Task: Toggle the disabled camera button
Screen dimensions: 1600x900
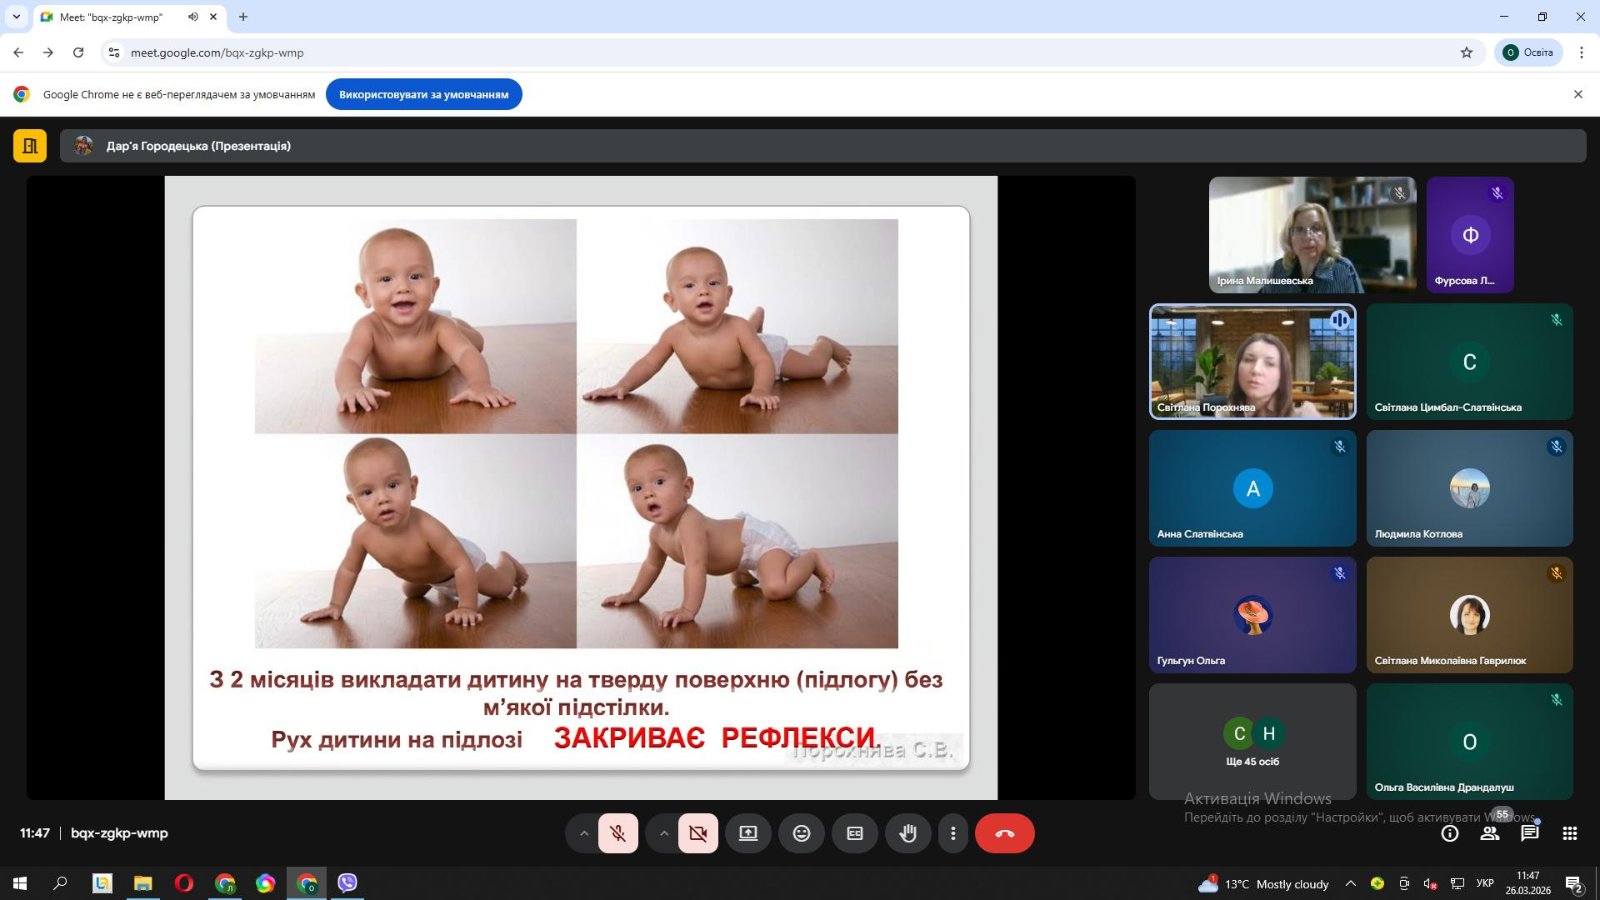Action: pos(698,833)
